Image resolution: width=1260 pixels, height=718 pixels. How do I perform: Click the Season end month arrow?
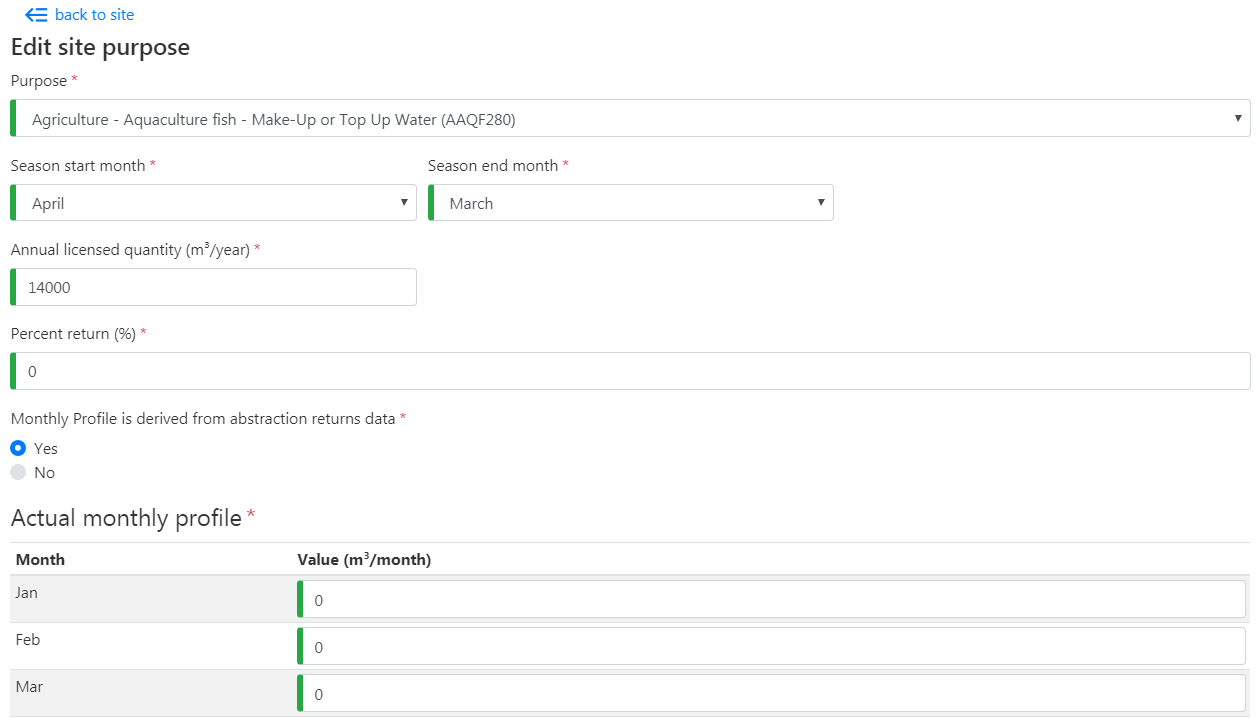point(821,203)
